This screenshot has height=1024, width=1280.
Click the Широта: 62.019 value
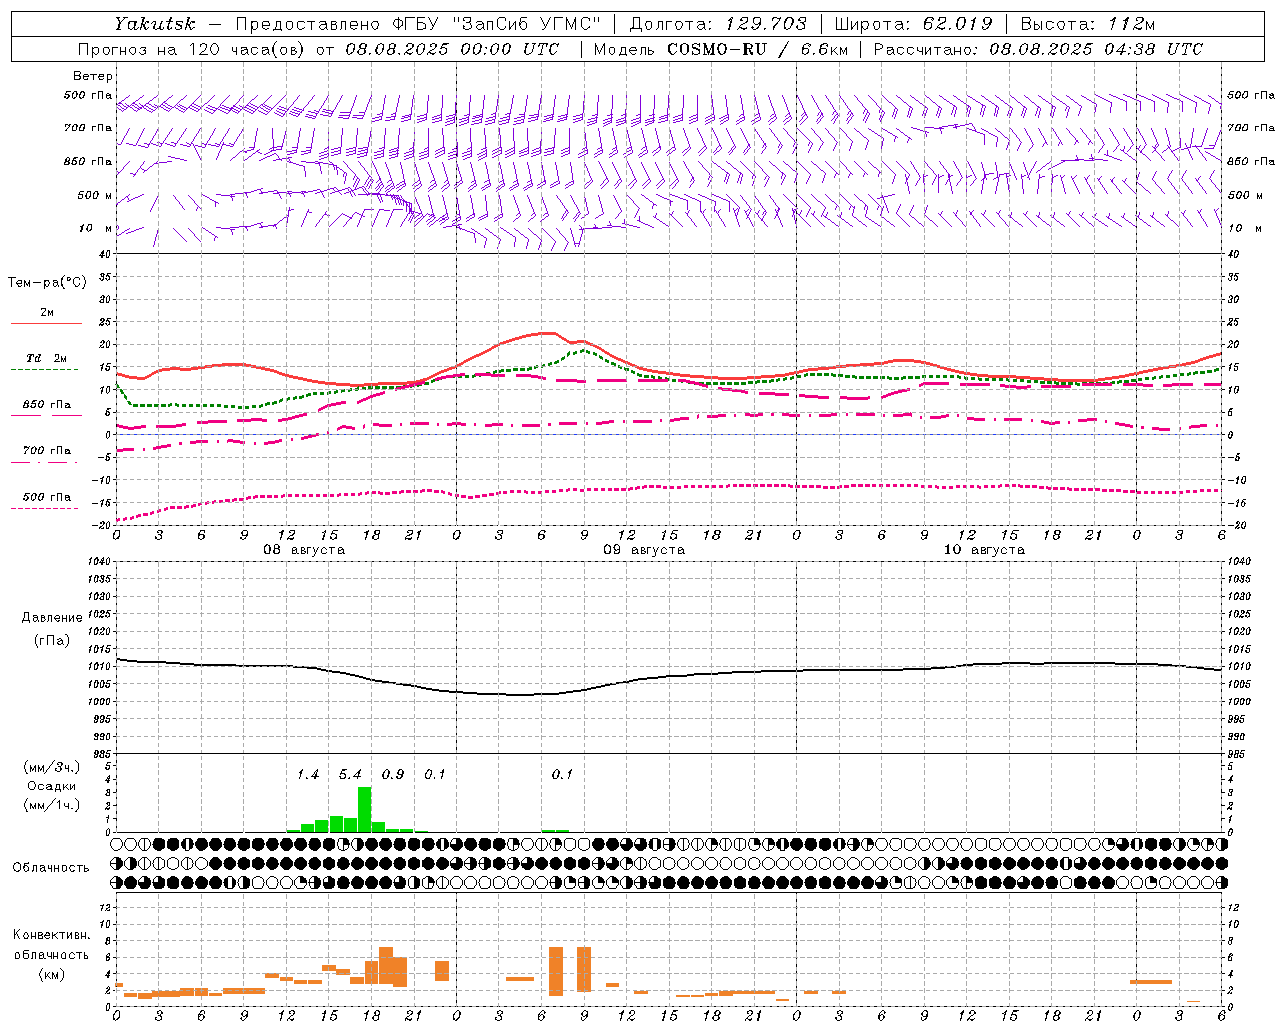[913, 24]
